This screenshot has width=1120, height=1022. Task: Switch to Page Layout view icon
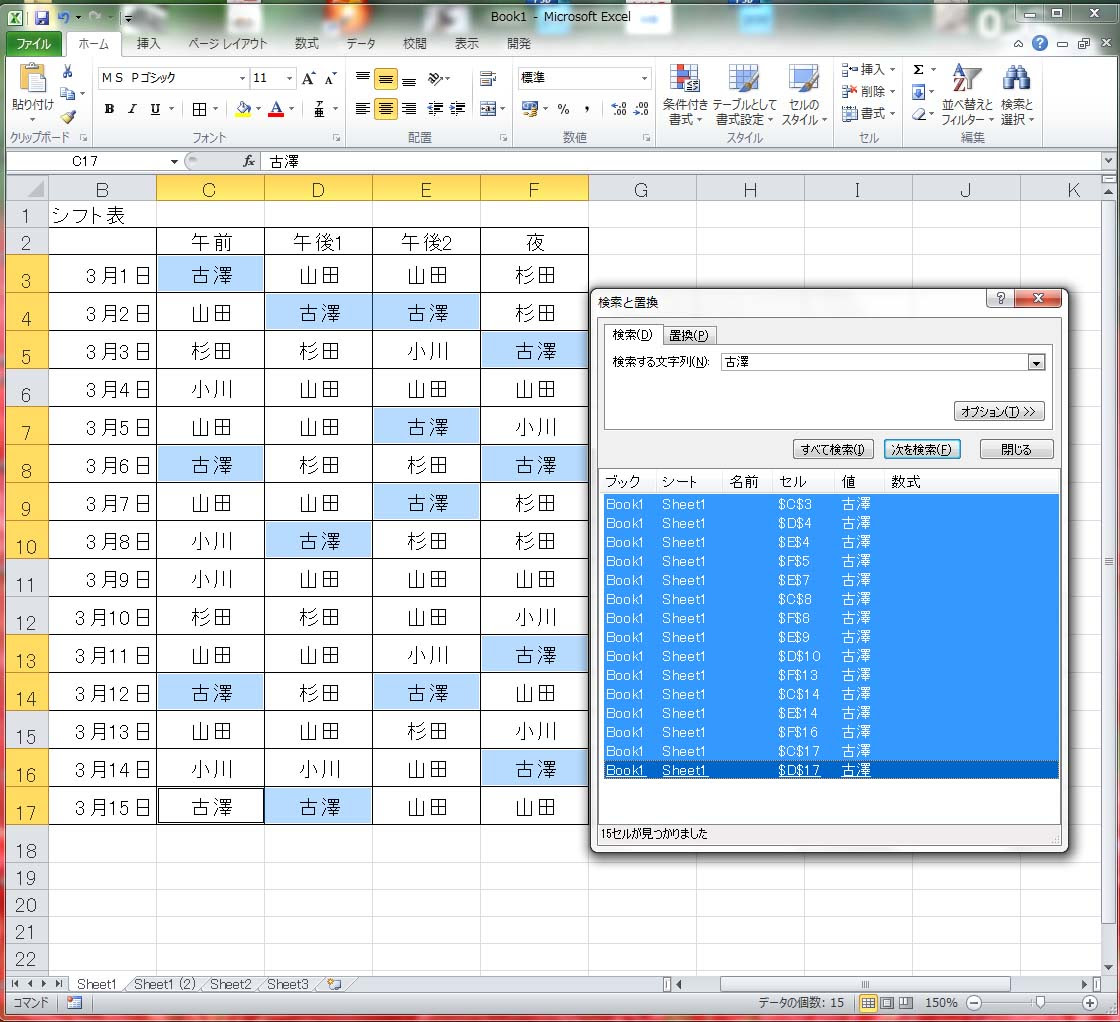(x=886, y=1003)
